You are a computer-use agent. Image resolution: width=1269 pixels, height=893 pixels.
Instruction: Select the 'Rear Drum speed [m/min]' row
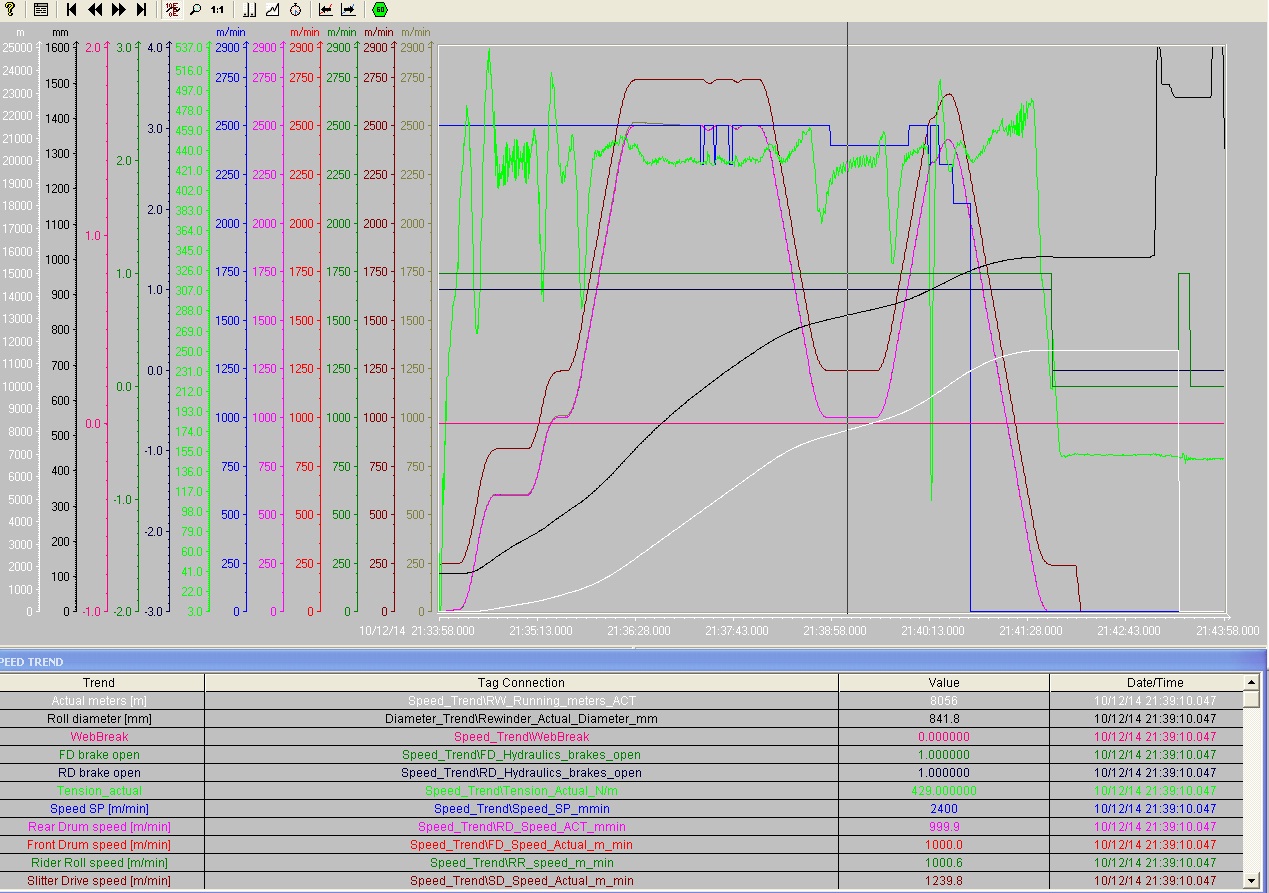tap(621, 827)
